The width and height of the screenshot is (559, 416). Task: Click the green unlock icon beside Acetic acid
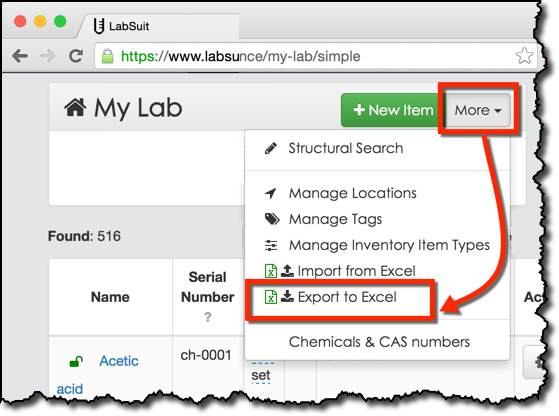pyautogui.click(x=76, y=361)
